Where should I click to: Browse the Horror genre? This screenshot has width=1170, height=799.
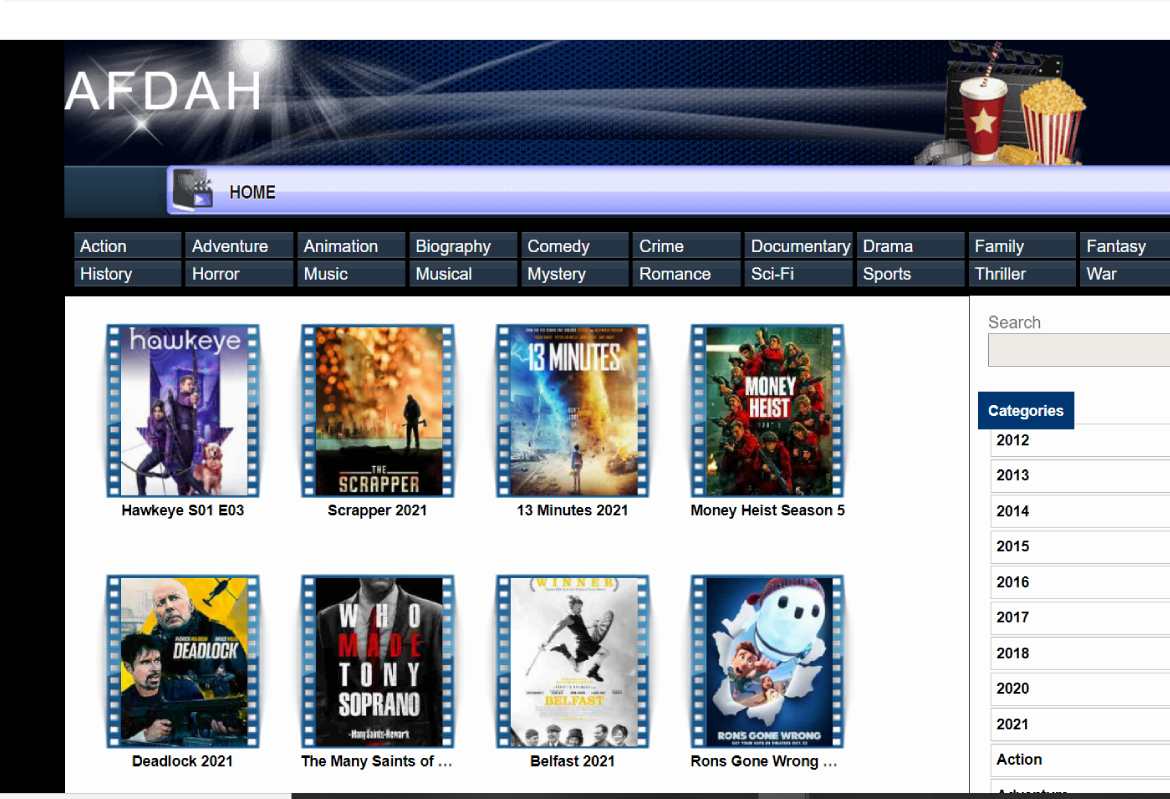pyautogui.click(x=239, y=273)
